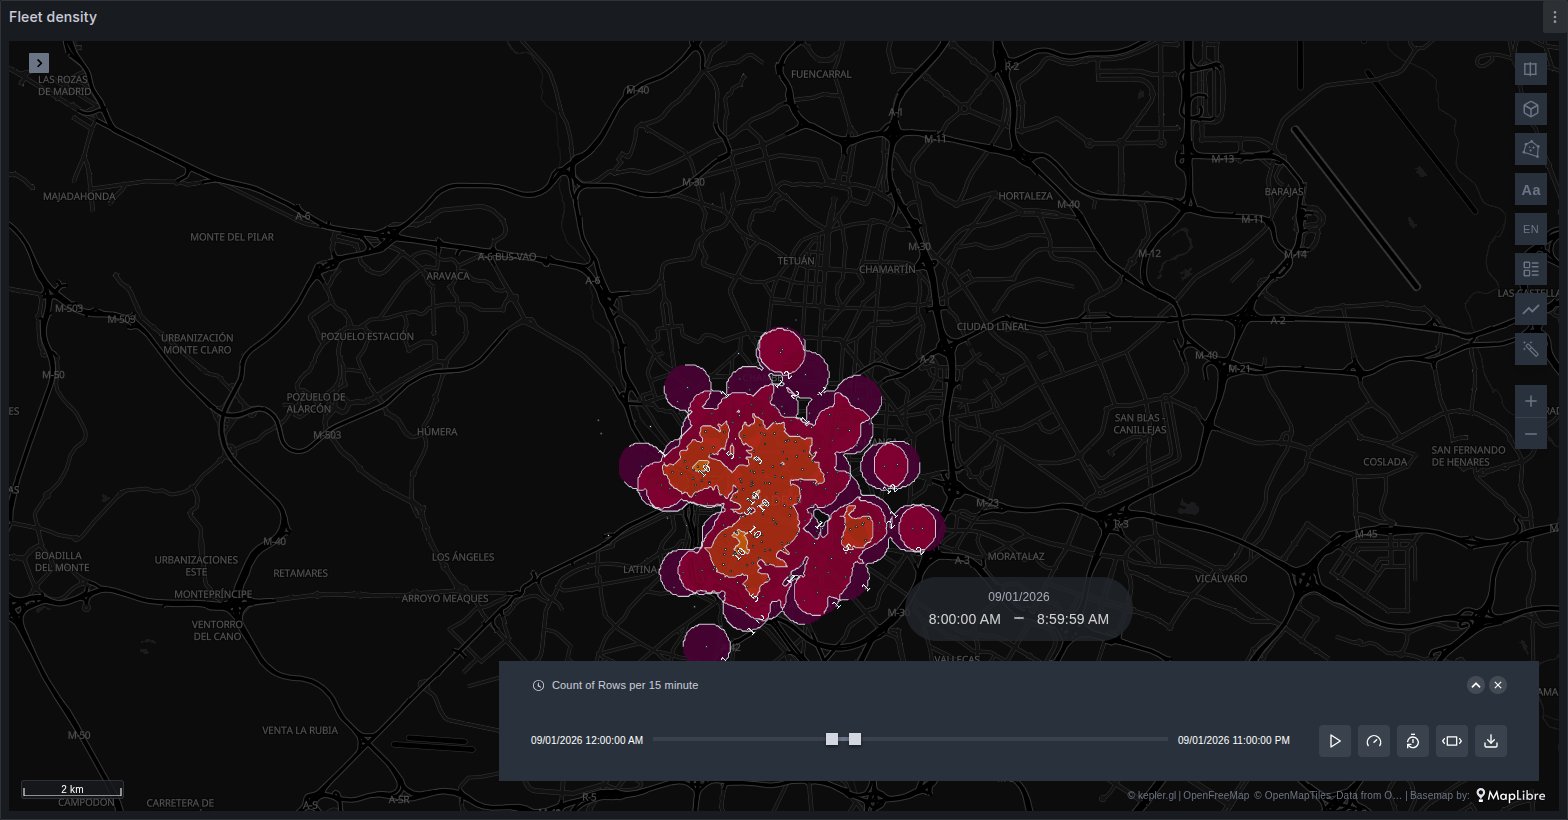Open the draw polygon tool
Viewport: 1568px width, 820px height.
pyautogui.click(x=1530, y=149)
